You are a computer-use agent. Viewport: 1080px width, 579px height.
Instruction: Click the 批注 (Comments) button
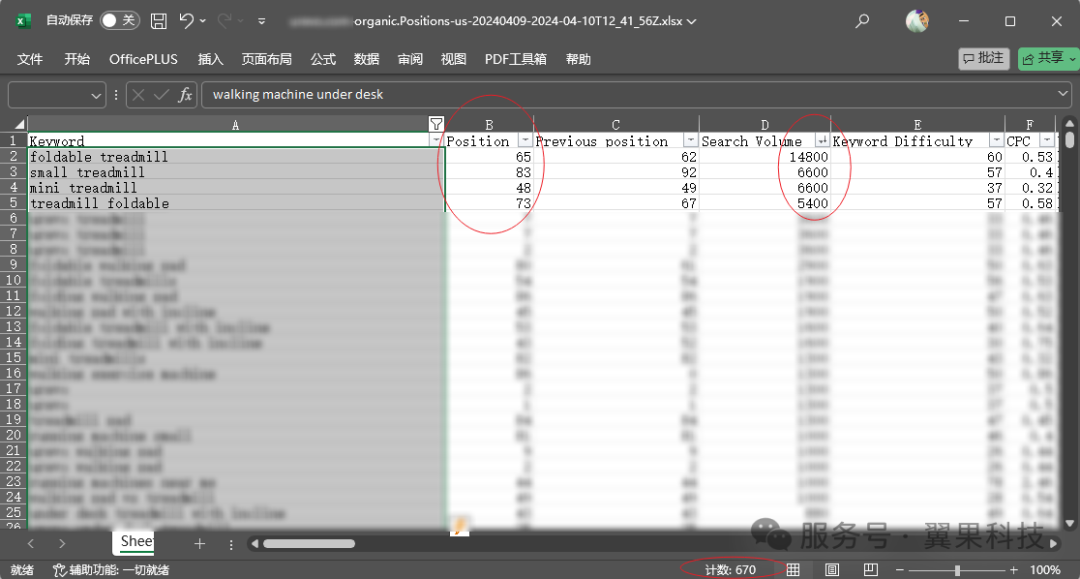(x=982, y=59)
